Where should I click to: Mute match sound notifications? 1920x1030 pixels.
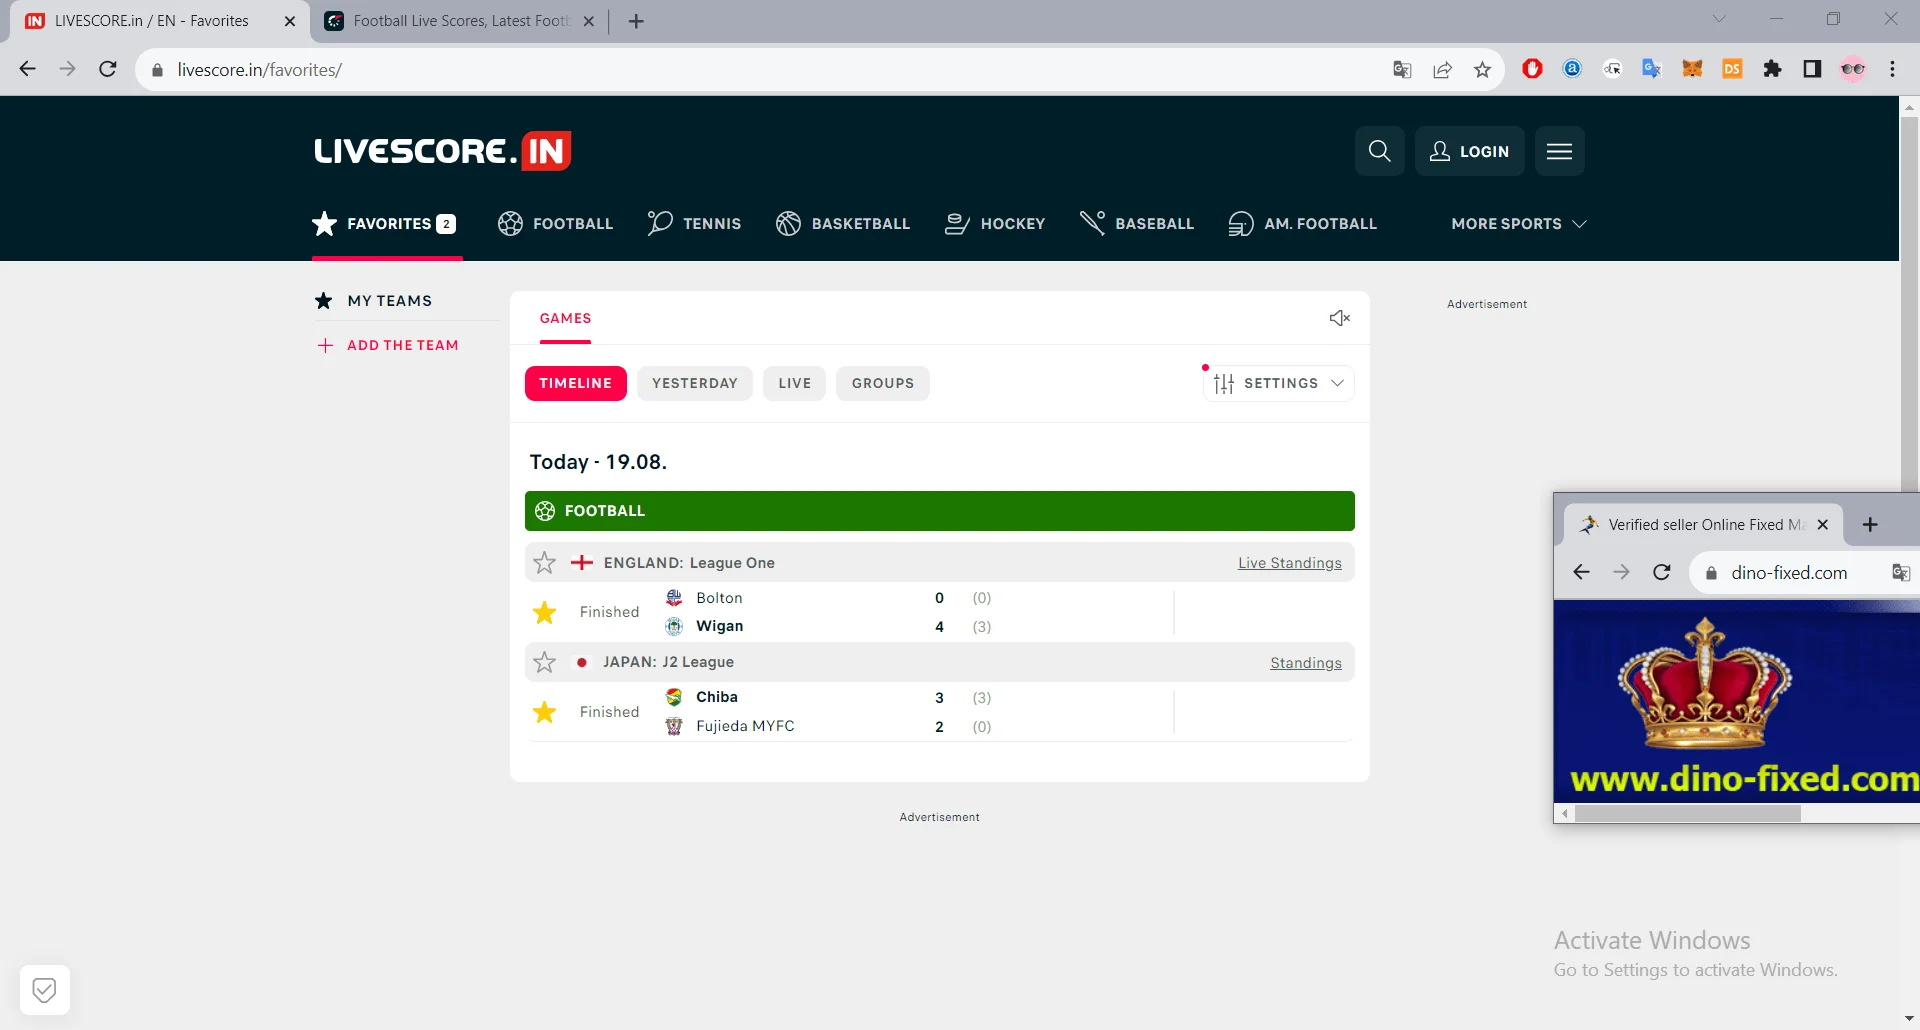pyautogui.click(x=1340, y=317)
